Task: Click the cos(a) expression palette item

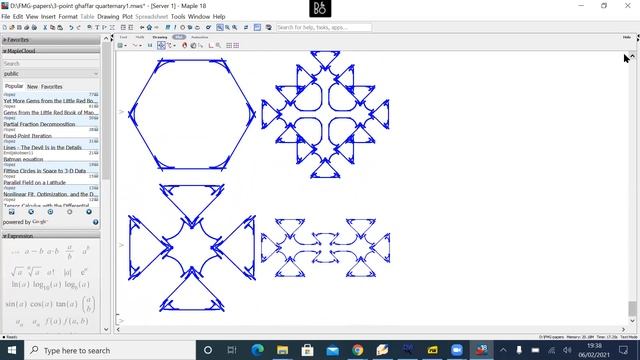Action: point(41,304)
